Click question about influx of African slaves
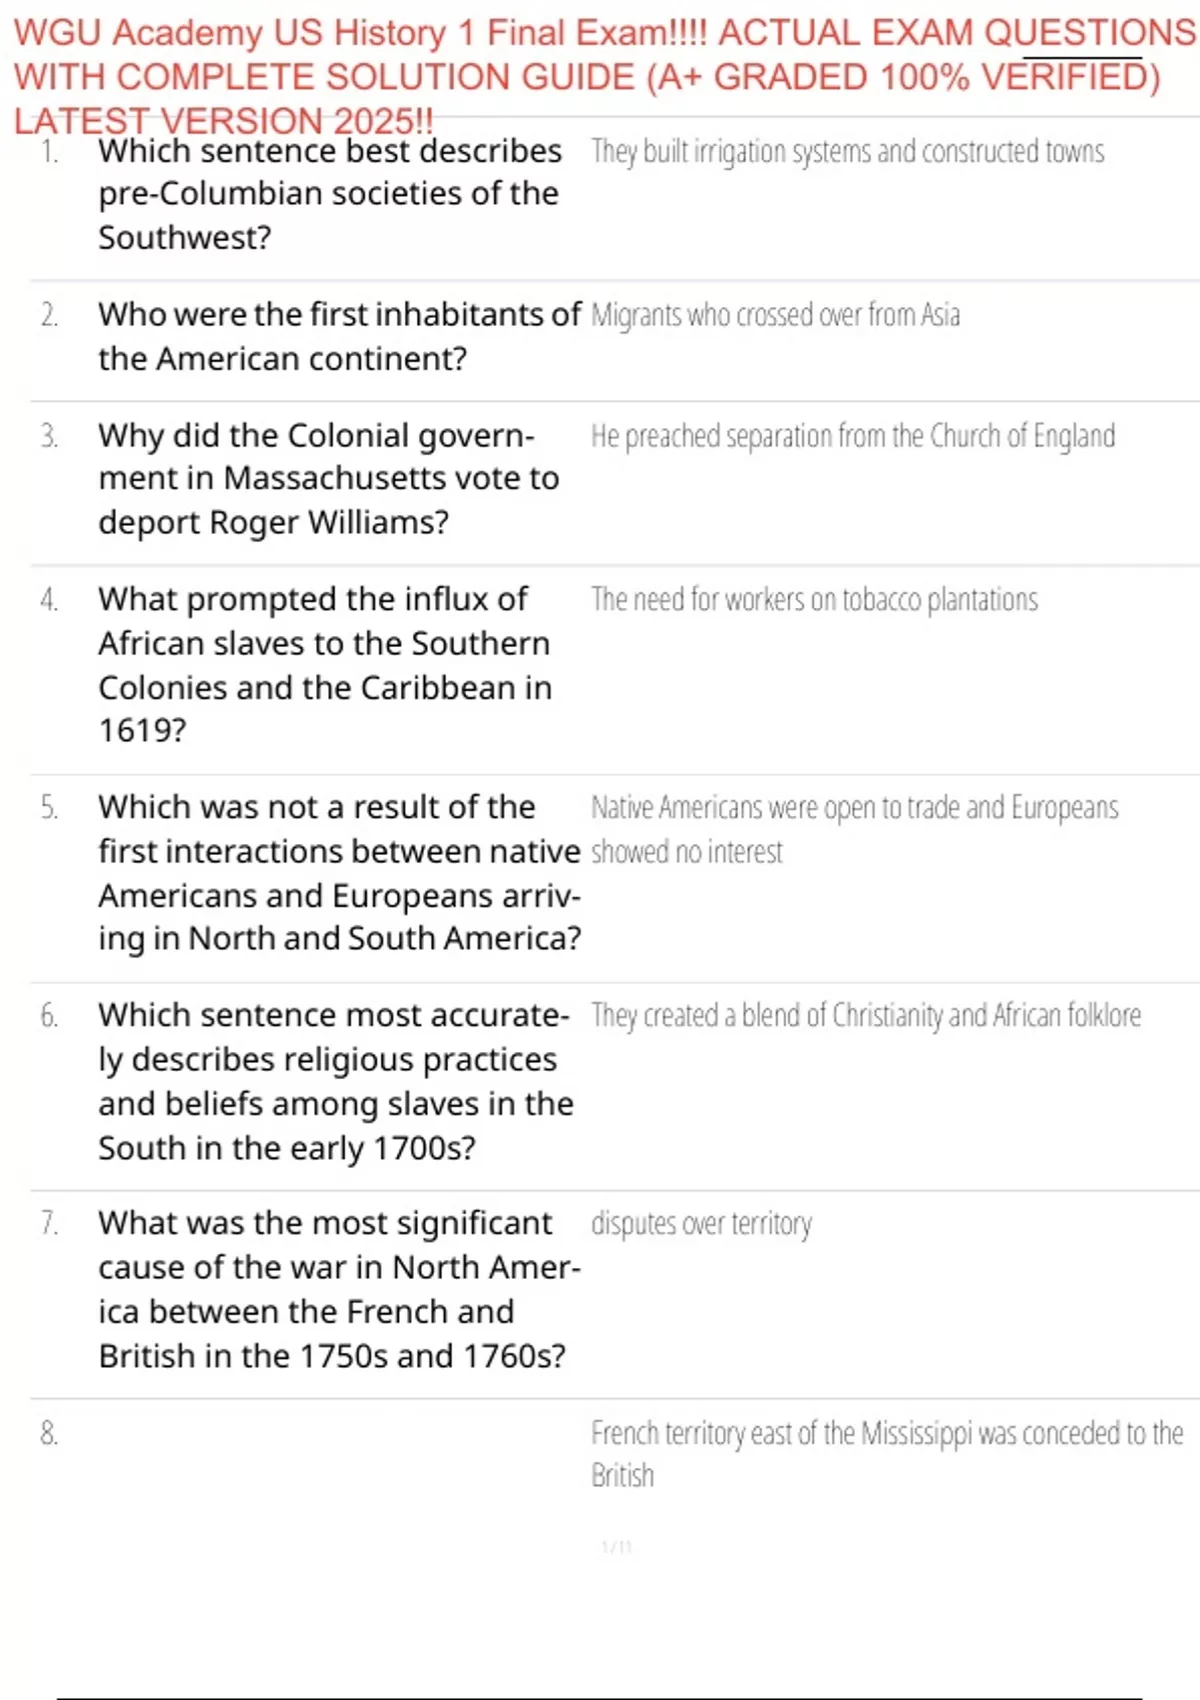The width and height of the screenshot is (1200, 1700). point(325,665)
